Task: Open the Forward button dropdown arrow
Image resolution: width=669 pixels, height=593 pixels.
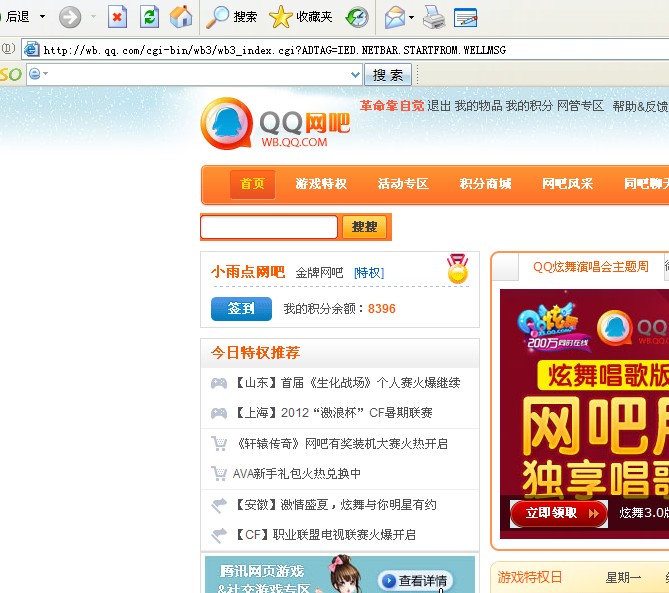Action: pyautogui.click(x=93, y=17)
